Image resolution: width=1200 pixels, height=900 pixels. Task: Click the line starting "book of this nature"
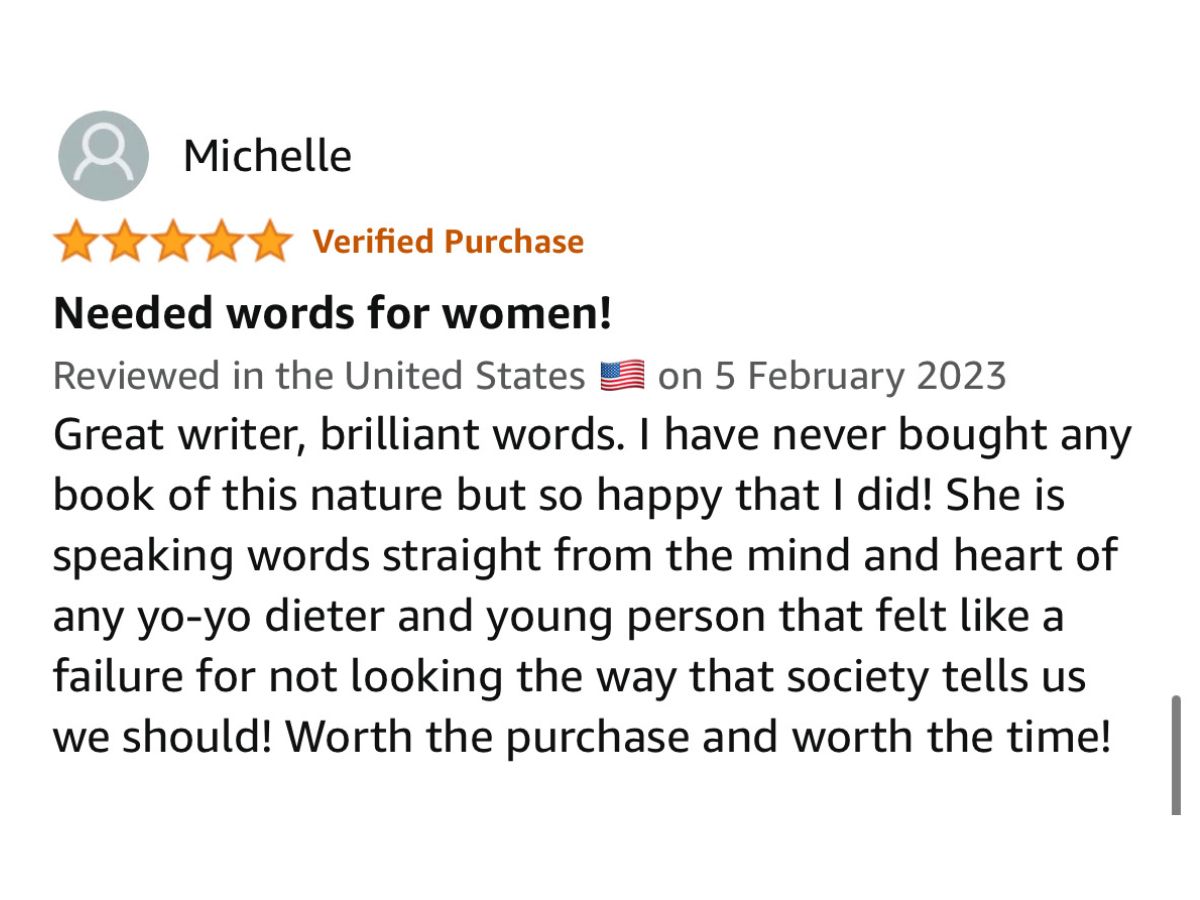pos(558,496)
